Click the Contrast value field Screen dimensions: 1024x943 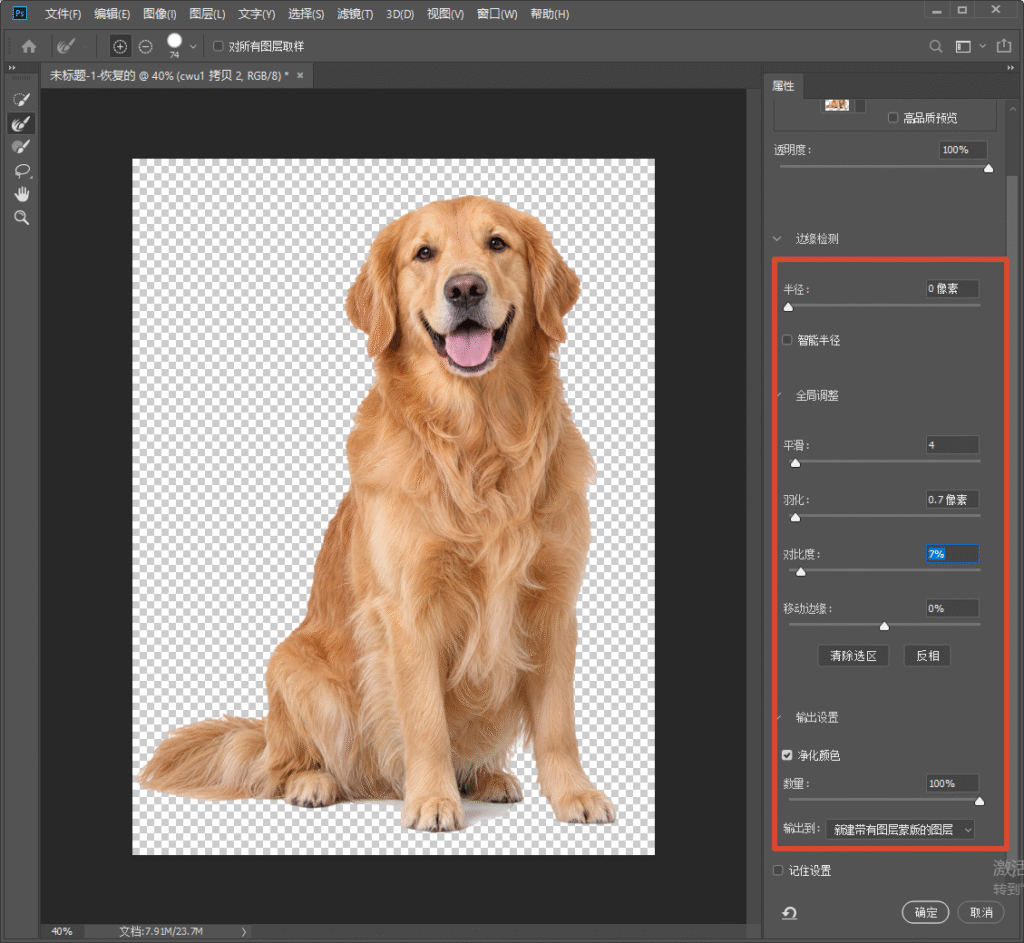952,554
